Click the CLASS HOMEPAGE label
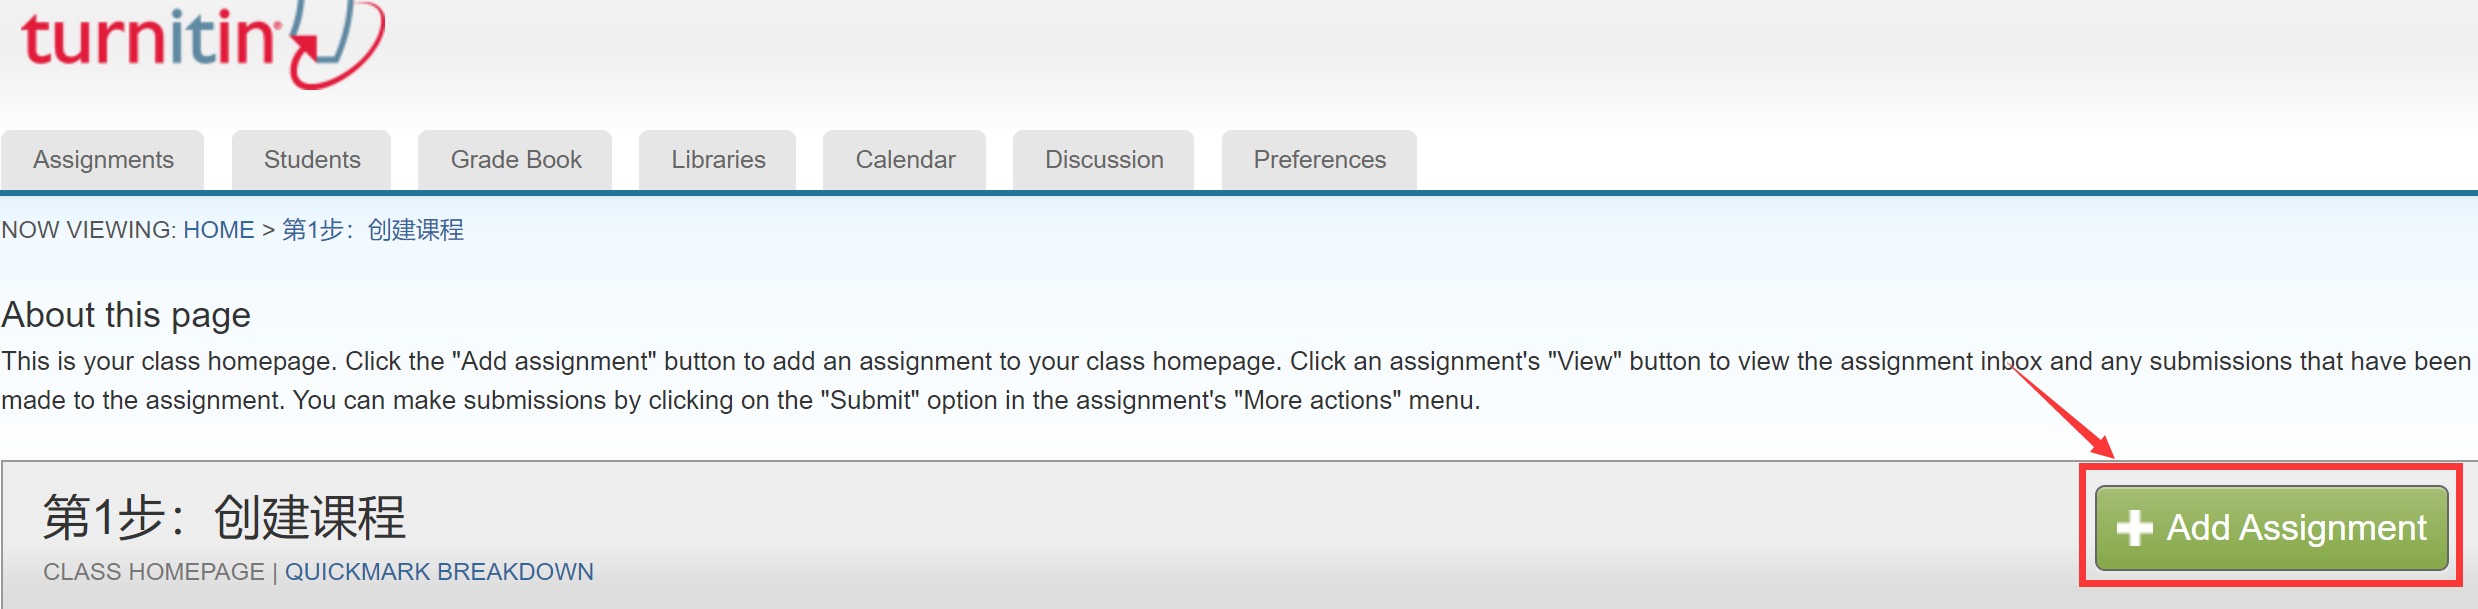Viewport: 2478px width, 609px height. tap(153, 572)
